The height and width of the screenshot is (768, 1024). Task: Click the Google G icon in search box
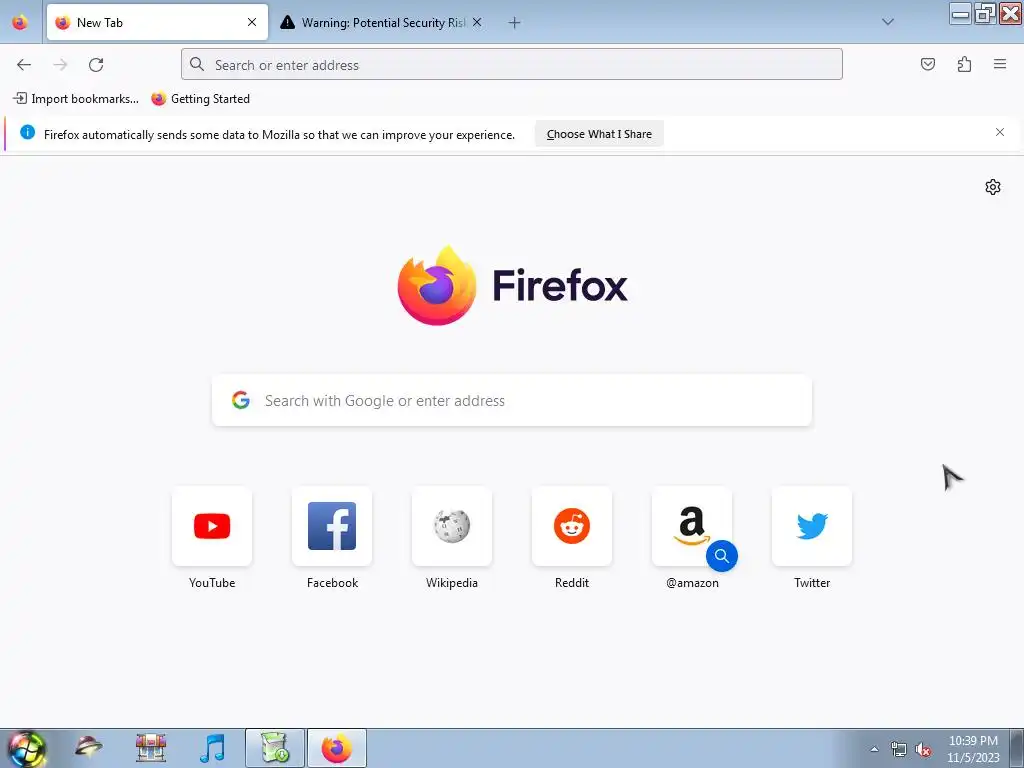click(241, 400)
